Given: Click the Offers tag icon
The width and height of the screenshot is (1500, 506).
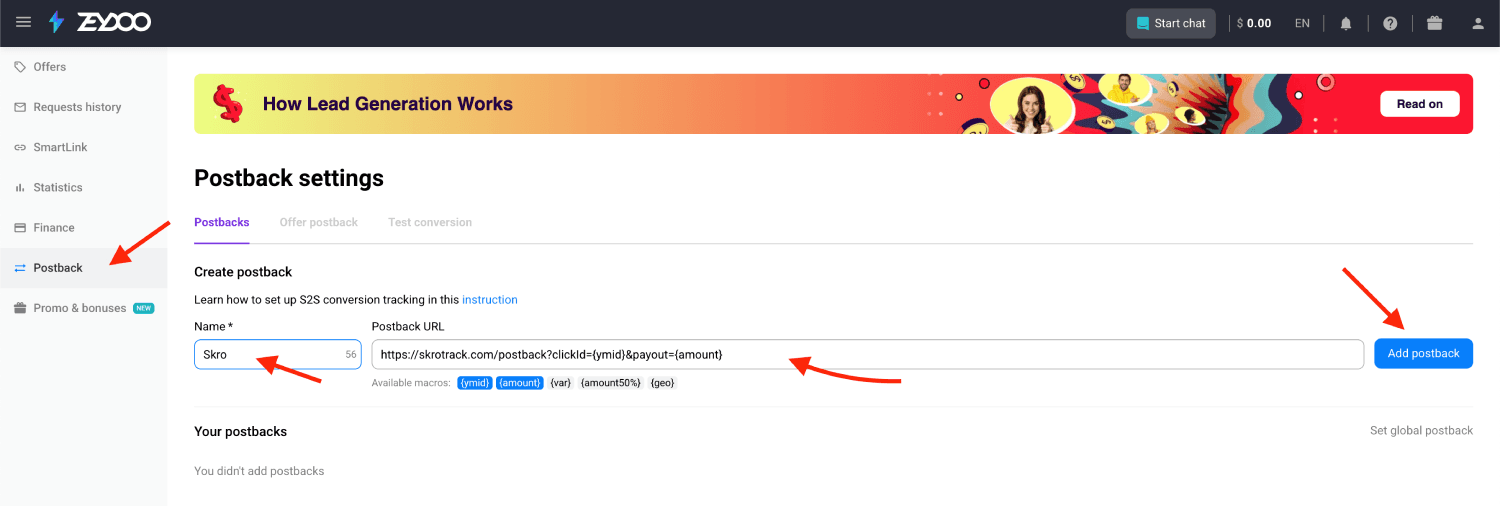Looking at the screenshot, I should [x=20, y=67].
